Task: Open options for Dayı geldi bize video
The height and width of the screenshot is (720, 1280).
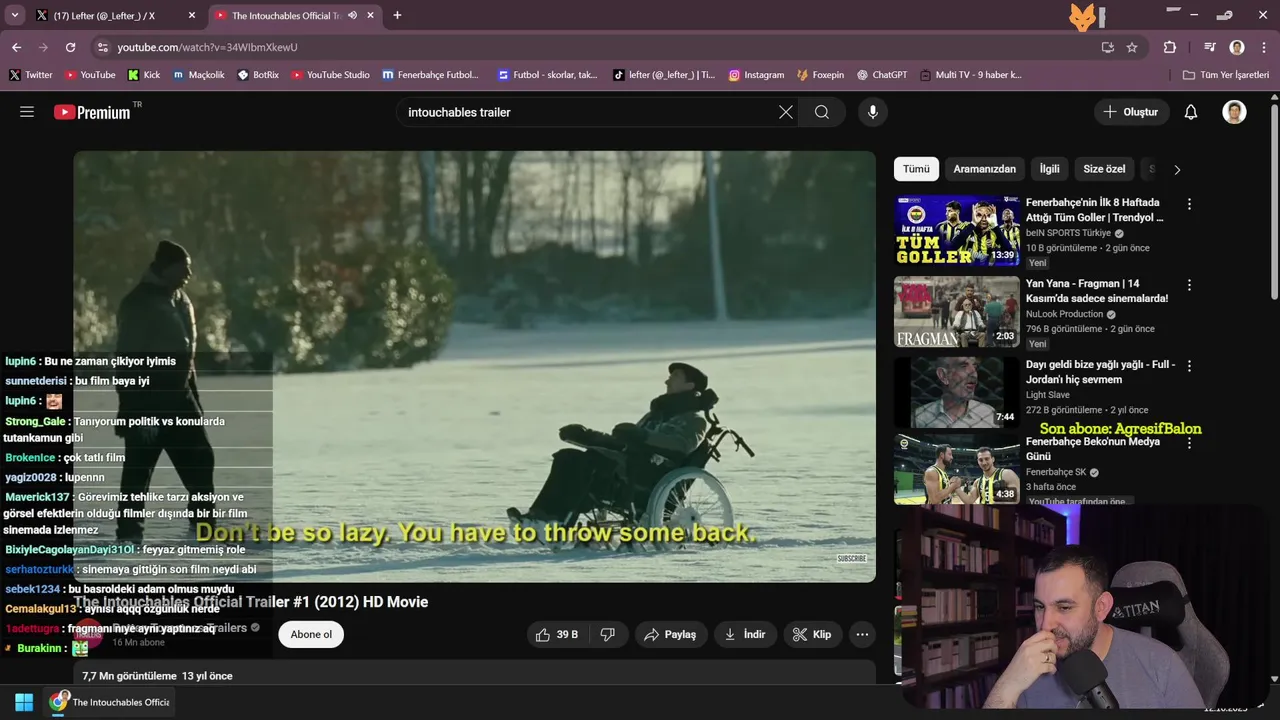Action: coord(1189,366)
